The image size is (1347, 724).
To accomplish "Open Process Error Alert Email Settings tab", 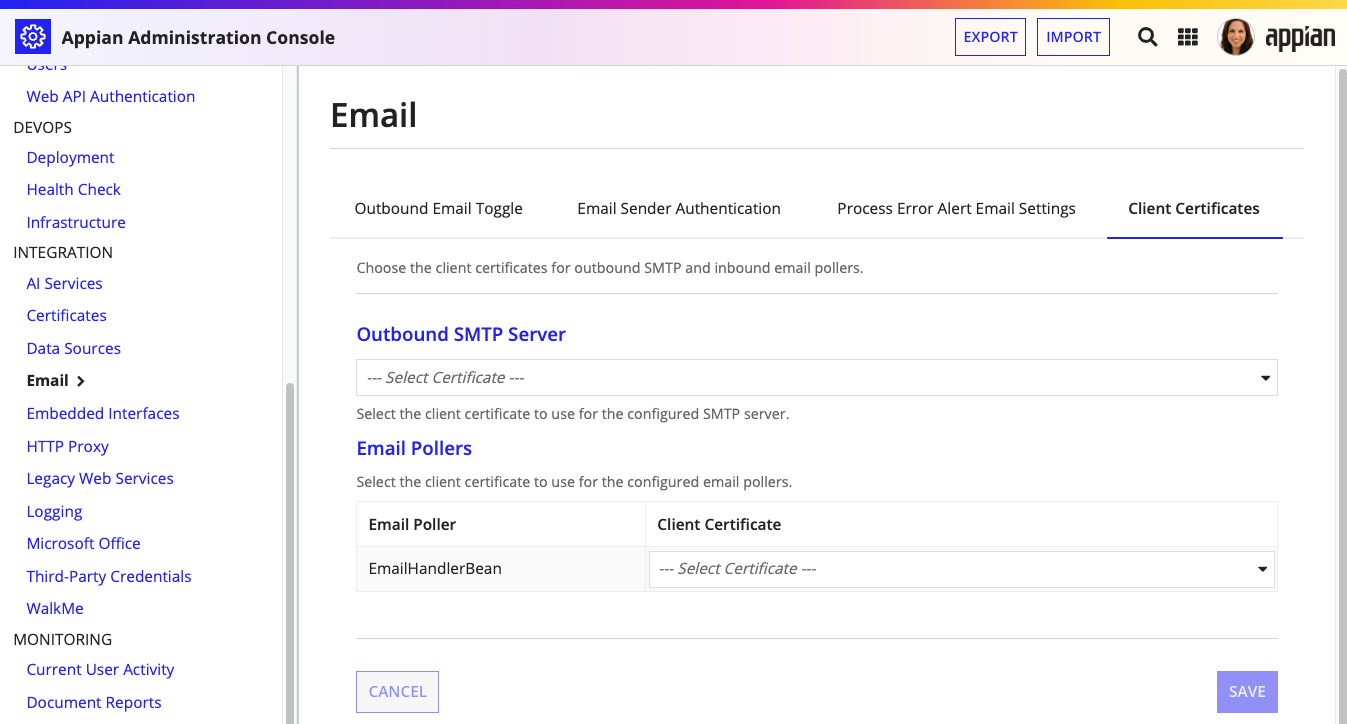I will (x=956, y=208).
